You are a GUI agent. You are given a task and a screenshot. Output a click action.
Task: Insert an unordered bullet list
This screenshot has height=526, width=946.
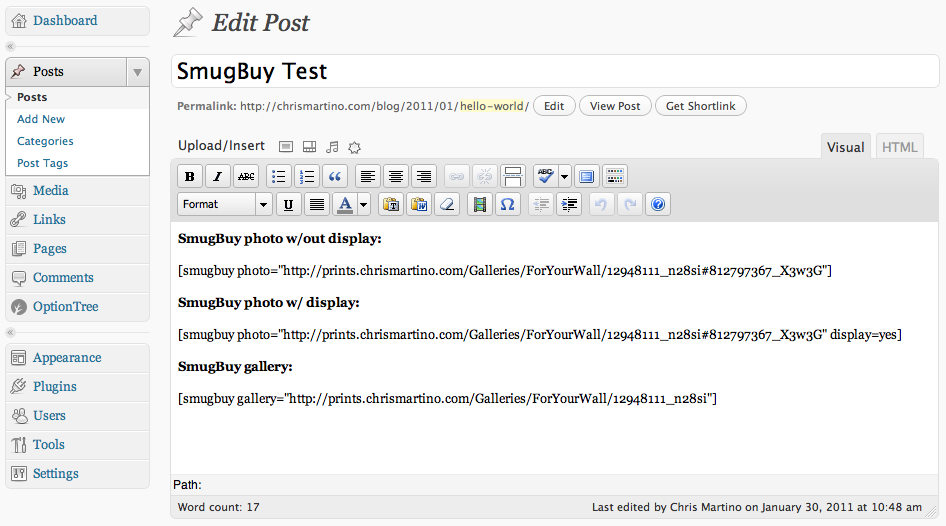coord(279,176)
